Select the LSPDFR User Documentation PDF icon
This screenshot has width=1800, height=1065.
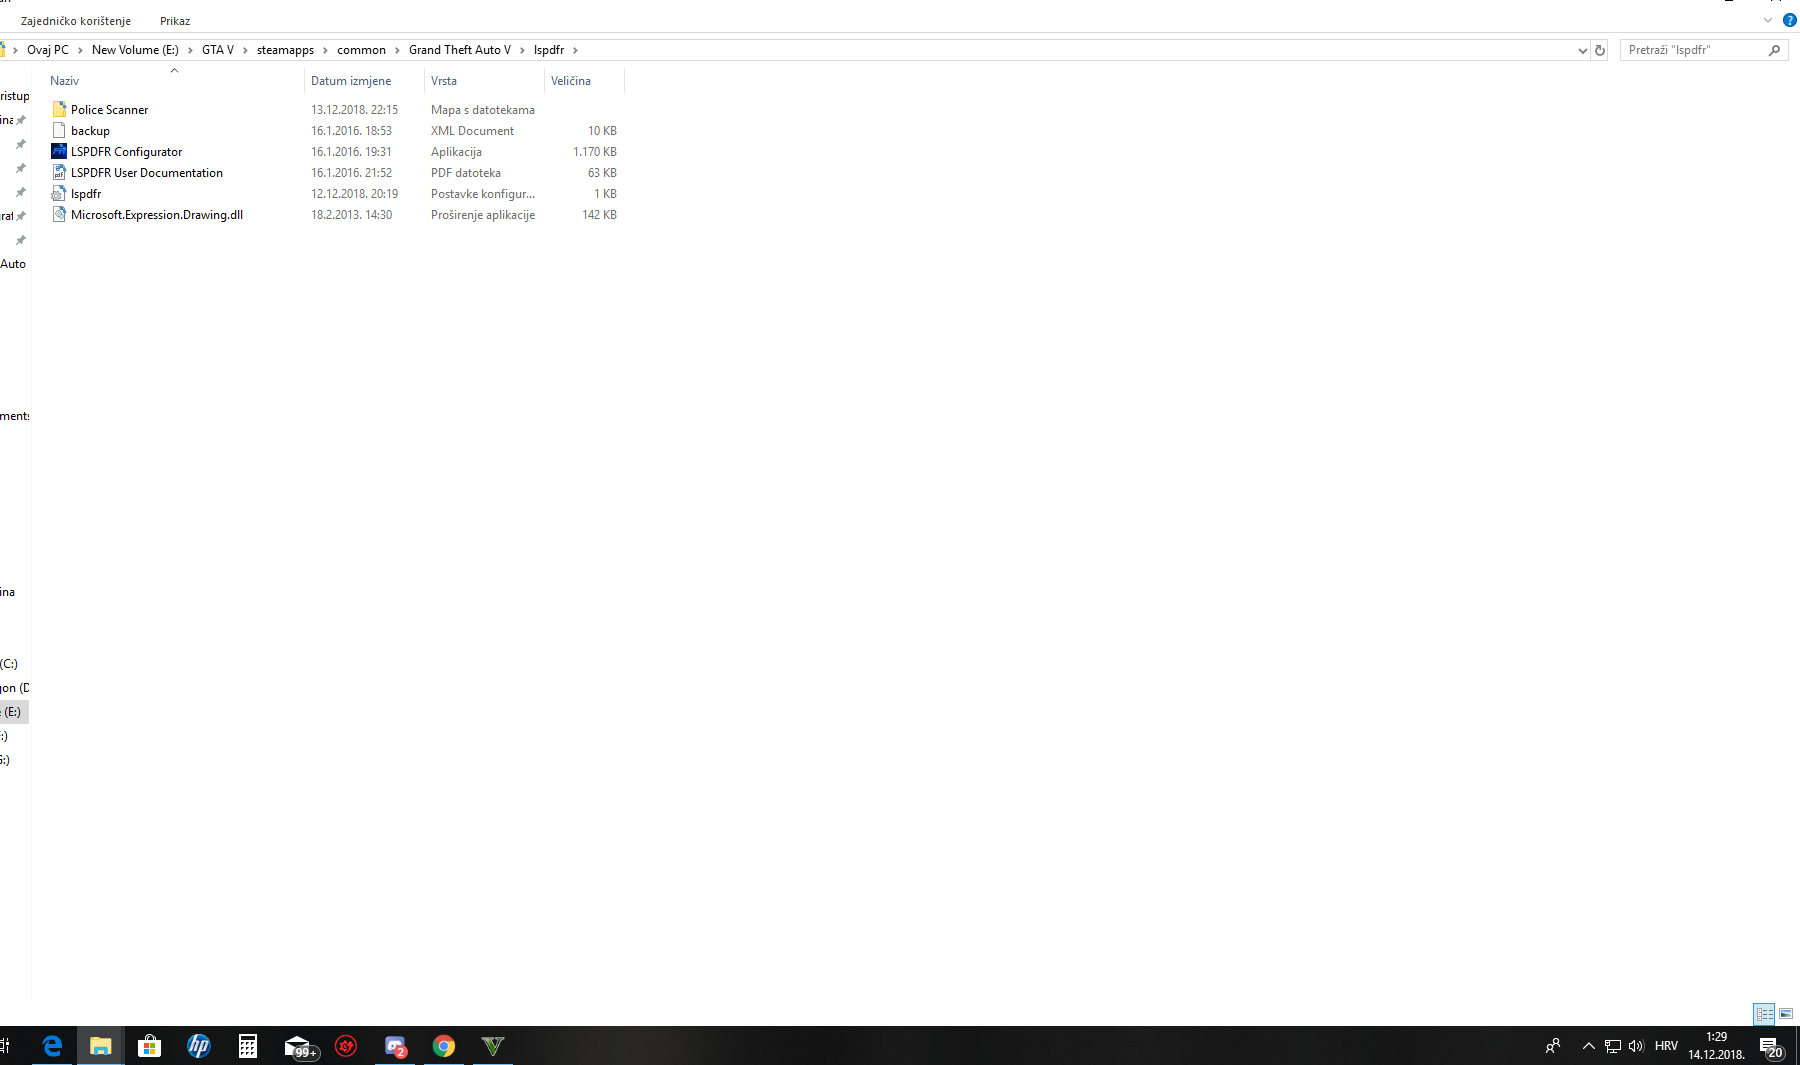59,173
